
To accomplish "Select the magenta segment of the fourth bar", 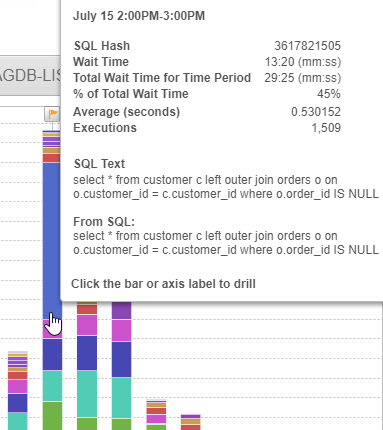I will coord(122,330).
